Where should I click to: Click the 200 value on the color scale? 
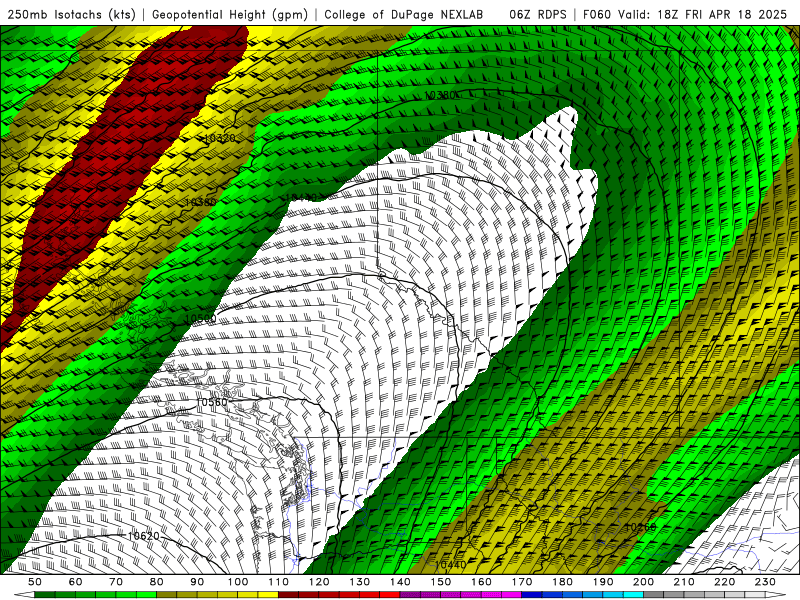[x=644, y=582]
